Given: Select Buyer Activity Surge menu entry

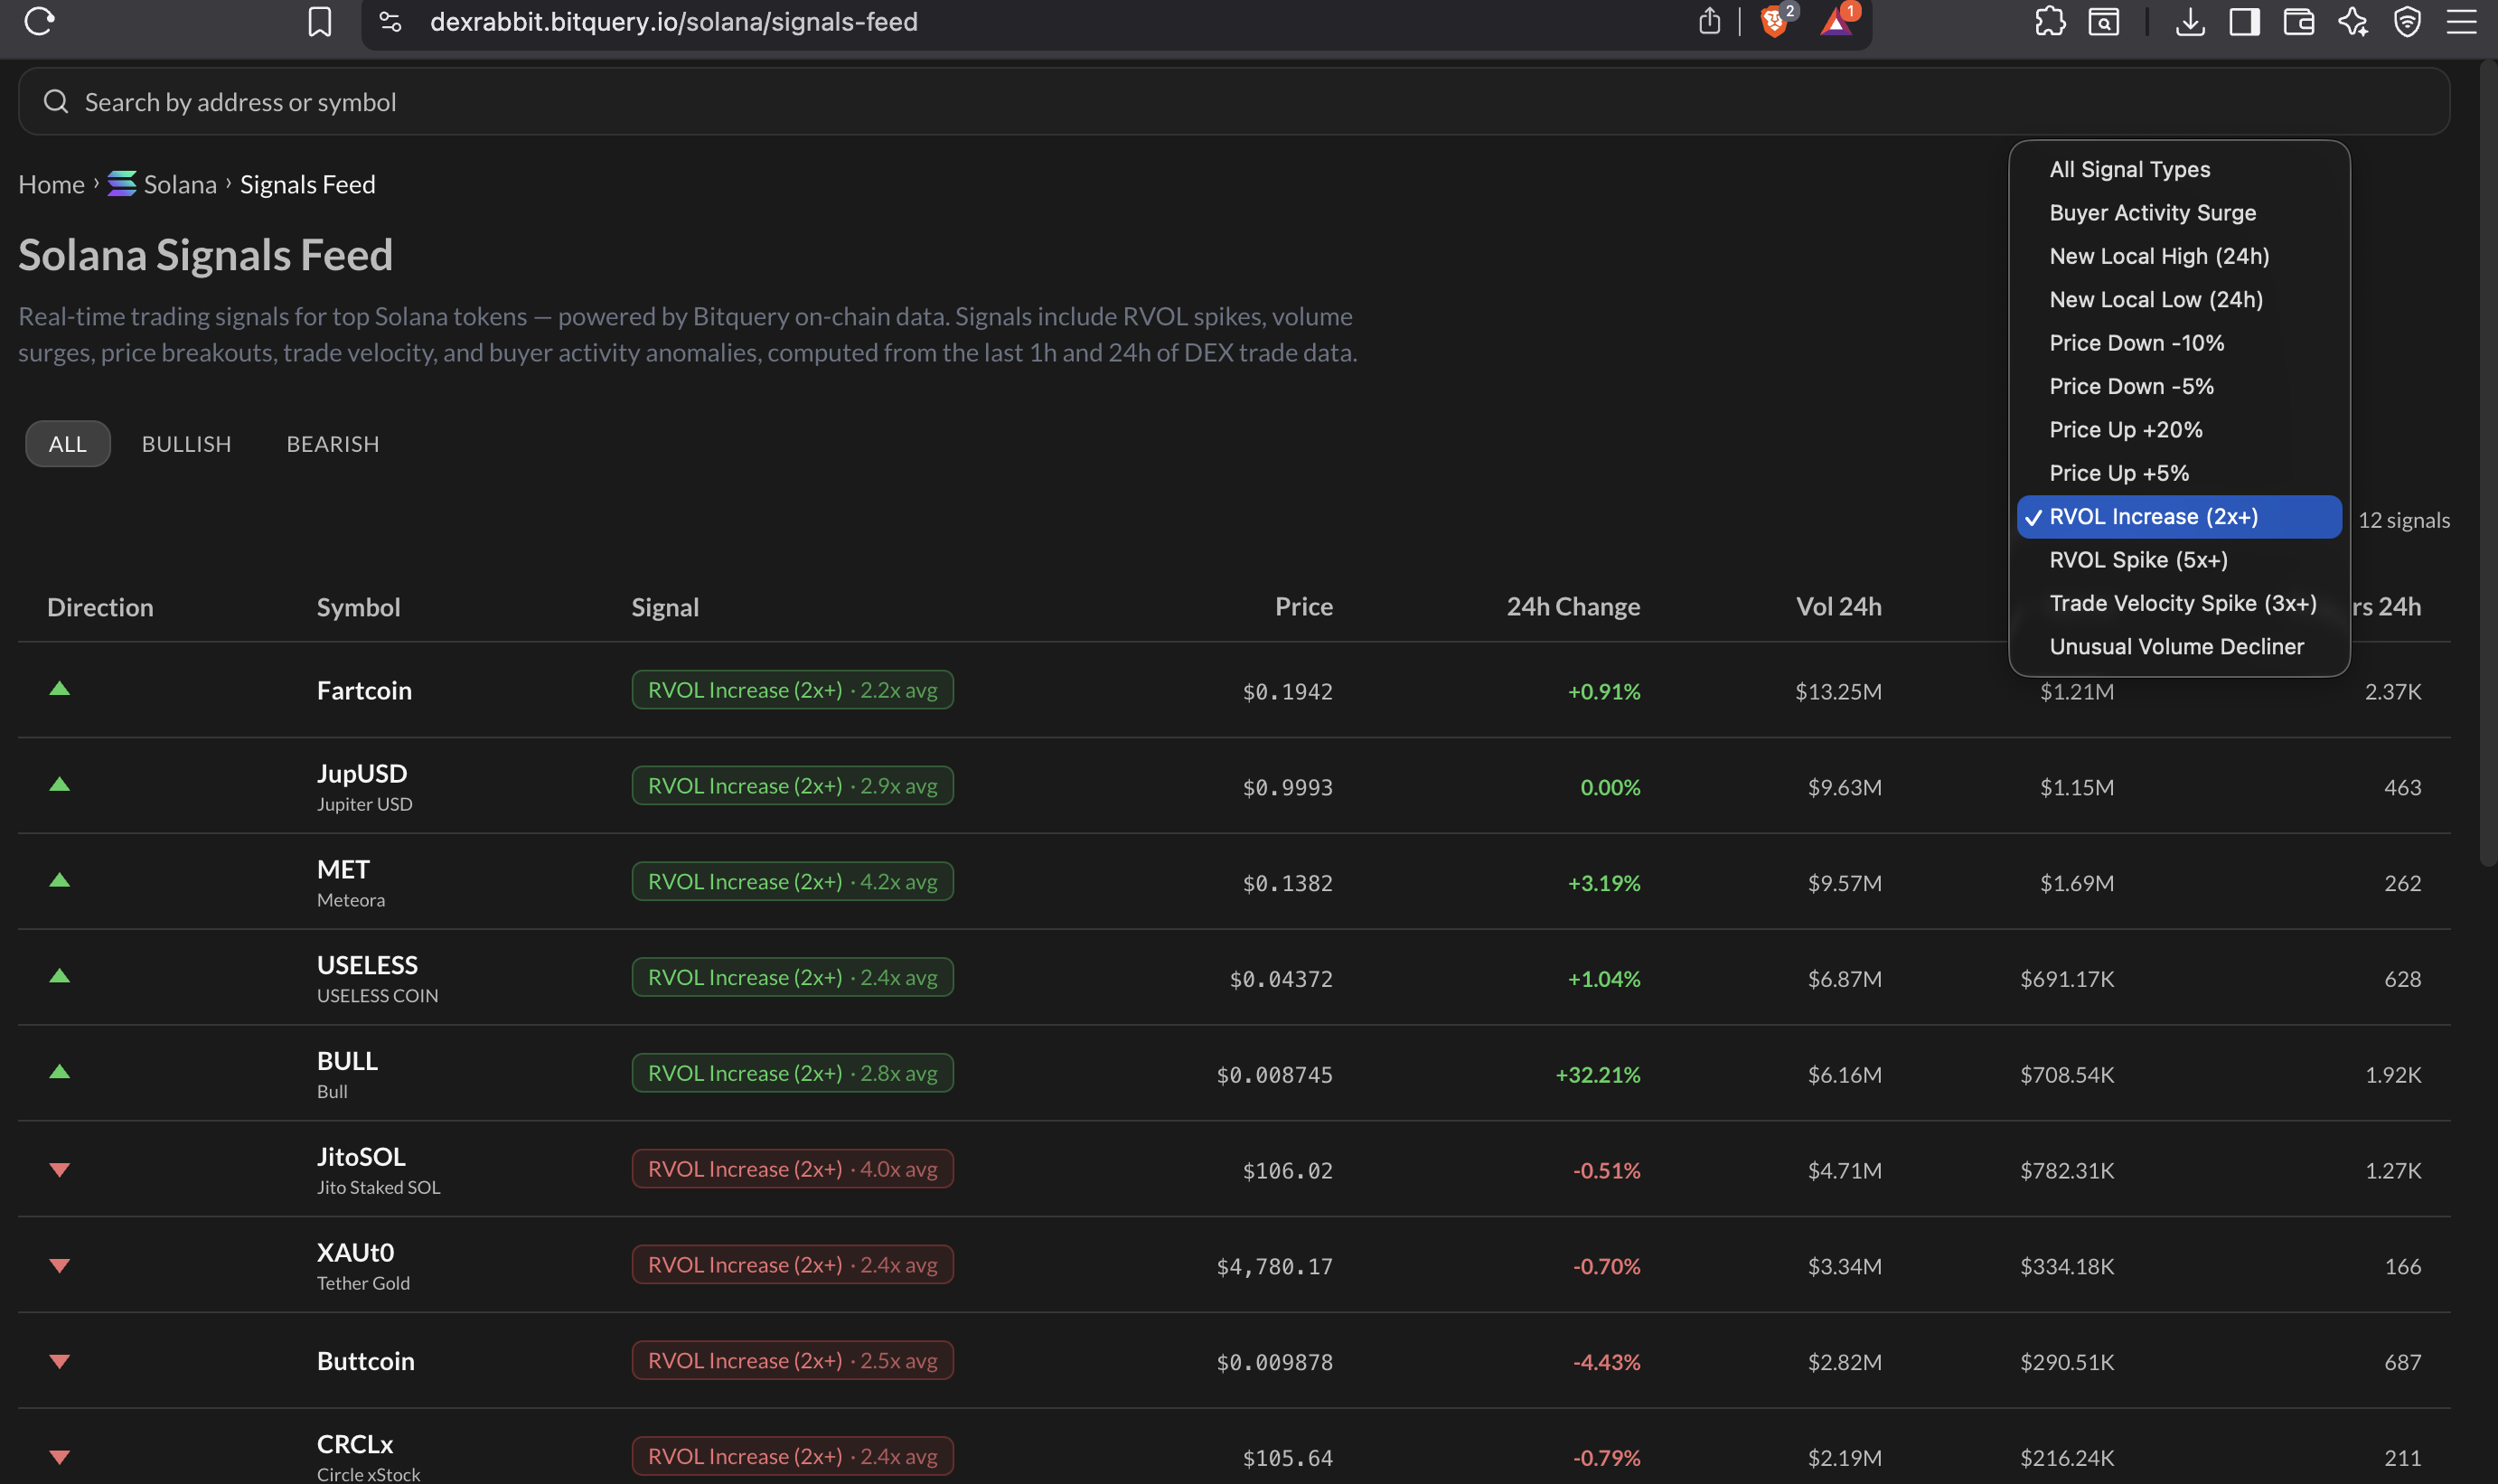Looking at the screenshot, I should (x=2152, y=213).
